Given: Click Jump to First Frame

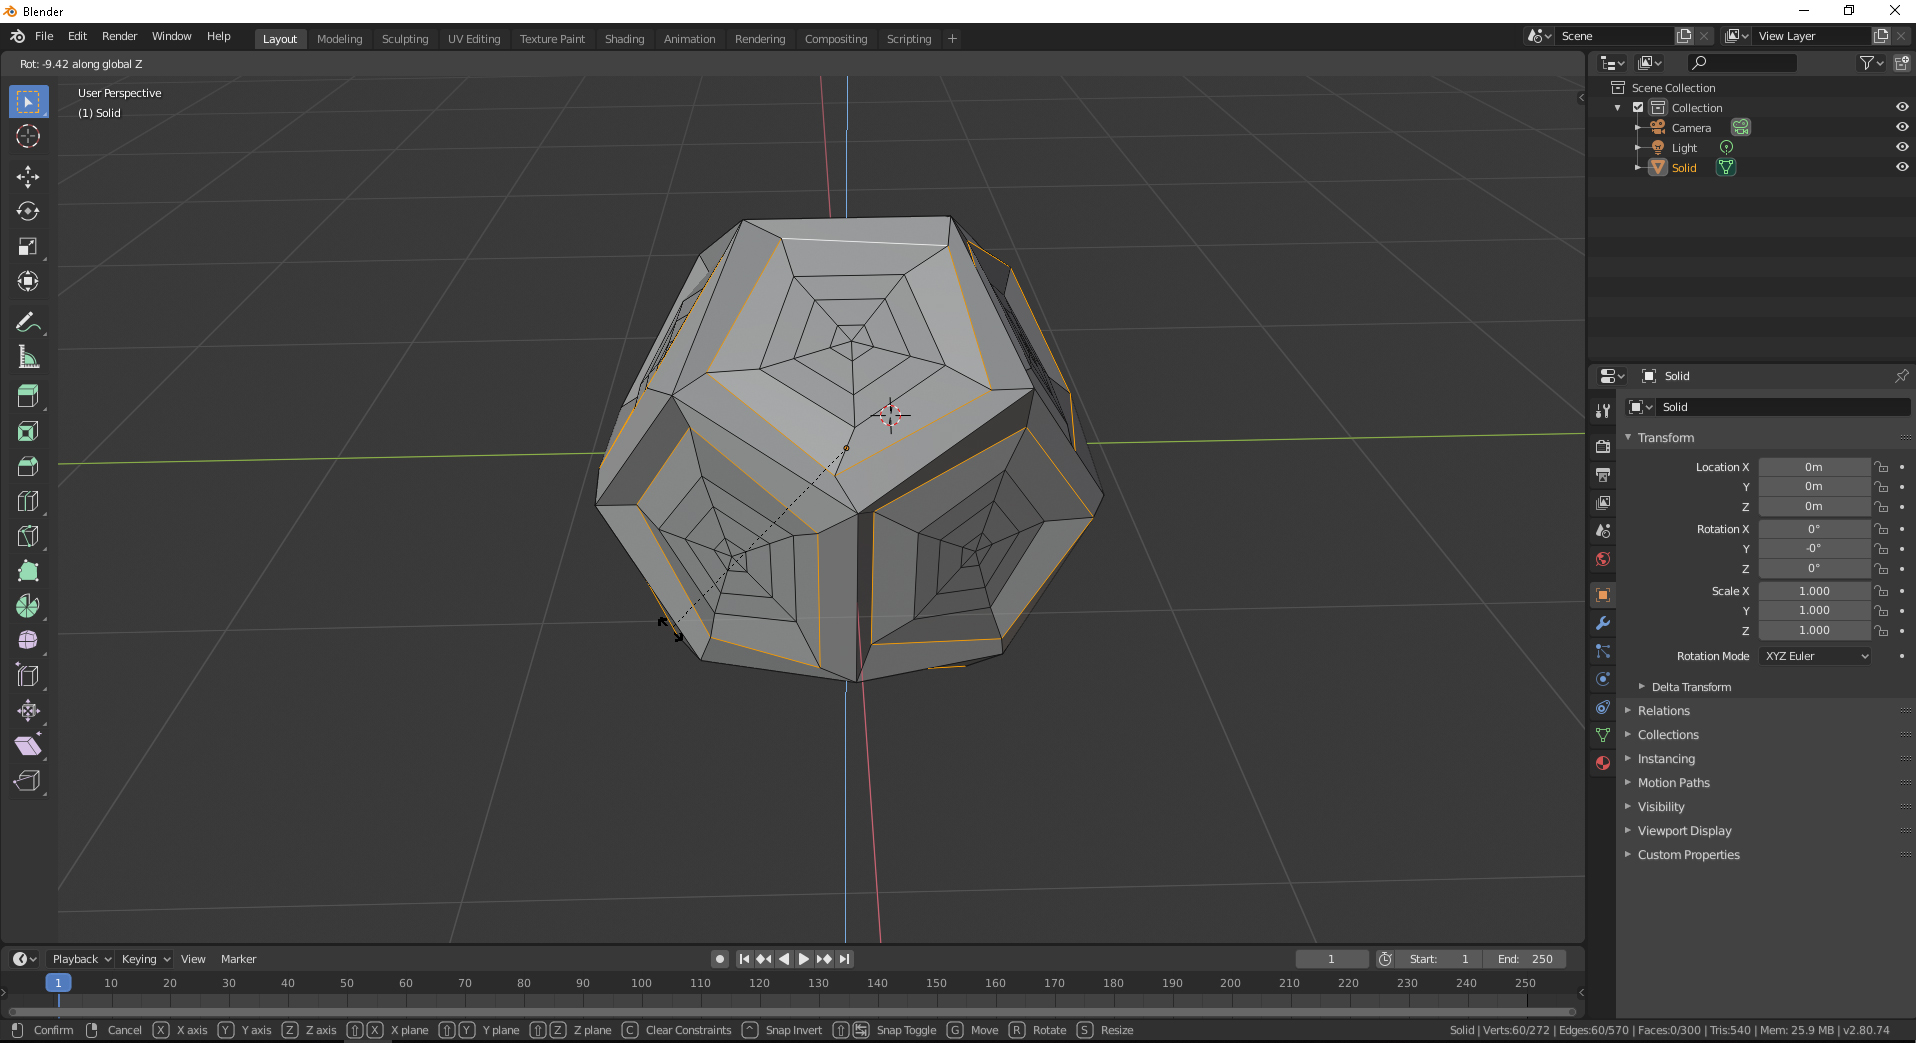Looking at the screenshot, I should [x=743, y=958].
